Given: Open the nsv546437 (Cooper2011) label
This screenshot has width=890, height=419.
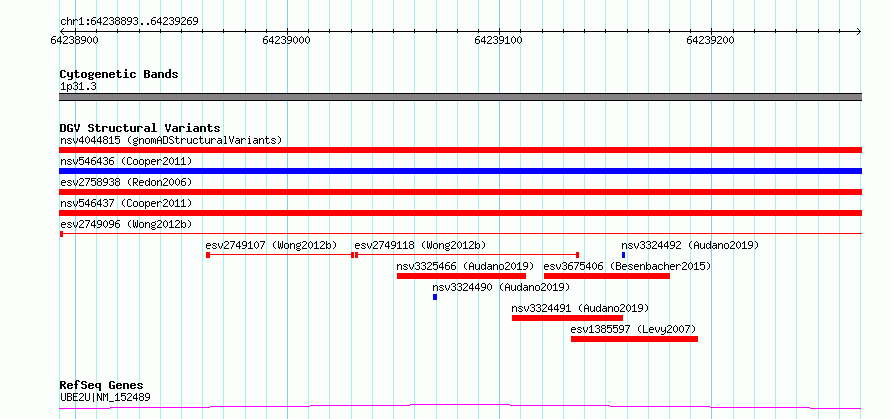Looking at the screenshot, I should point(126,203).
